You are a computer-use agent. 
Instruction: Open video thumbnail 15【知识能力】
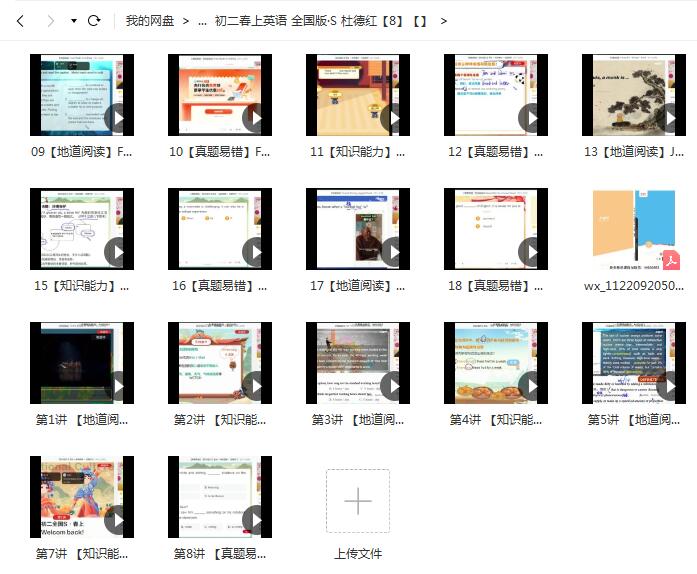click(x=82, y=229)
